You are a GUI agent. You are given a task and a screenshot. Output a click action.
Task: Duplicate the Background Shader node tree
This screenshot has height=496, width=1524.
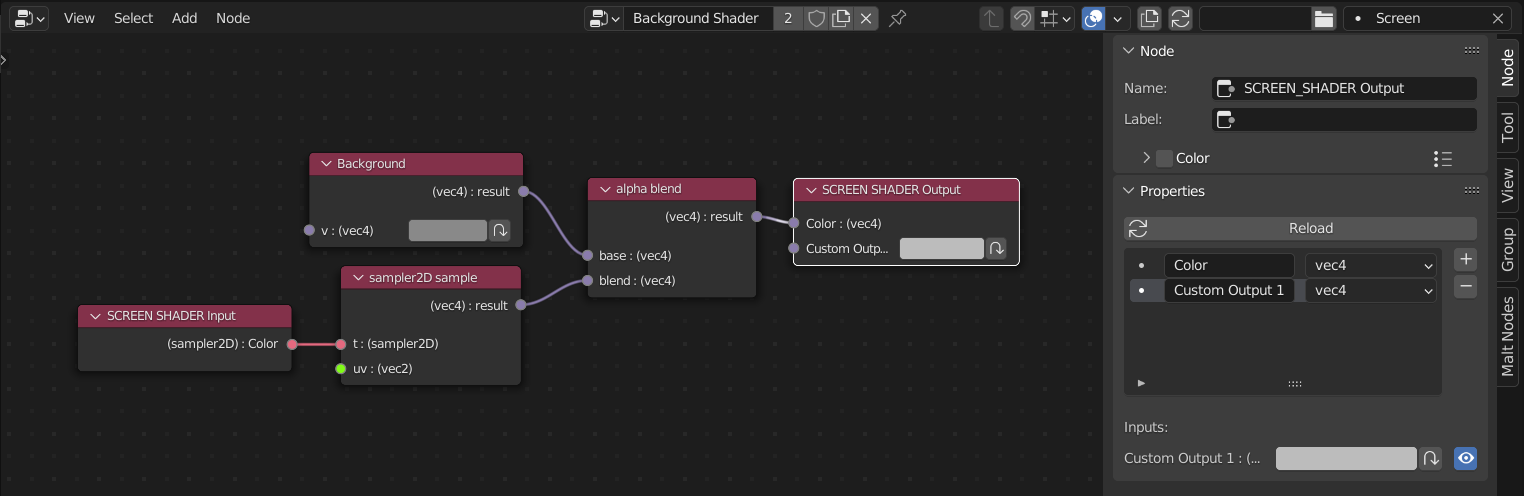[x=842, y=18]
